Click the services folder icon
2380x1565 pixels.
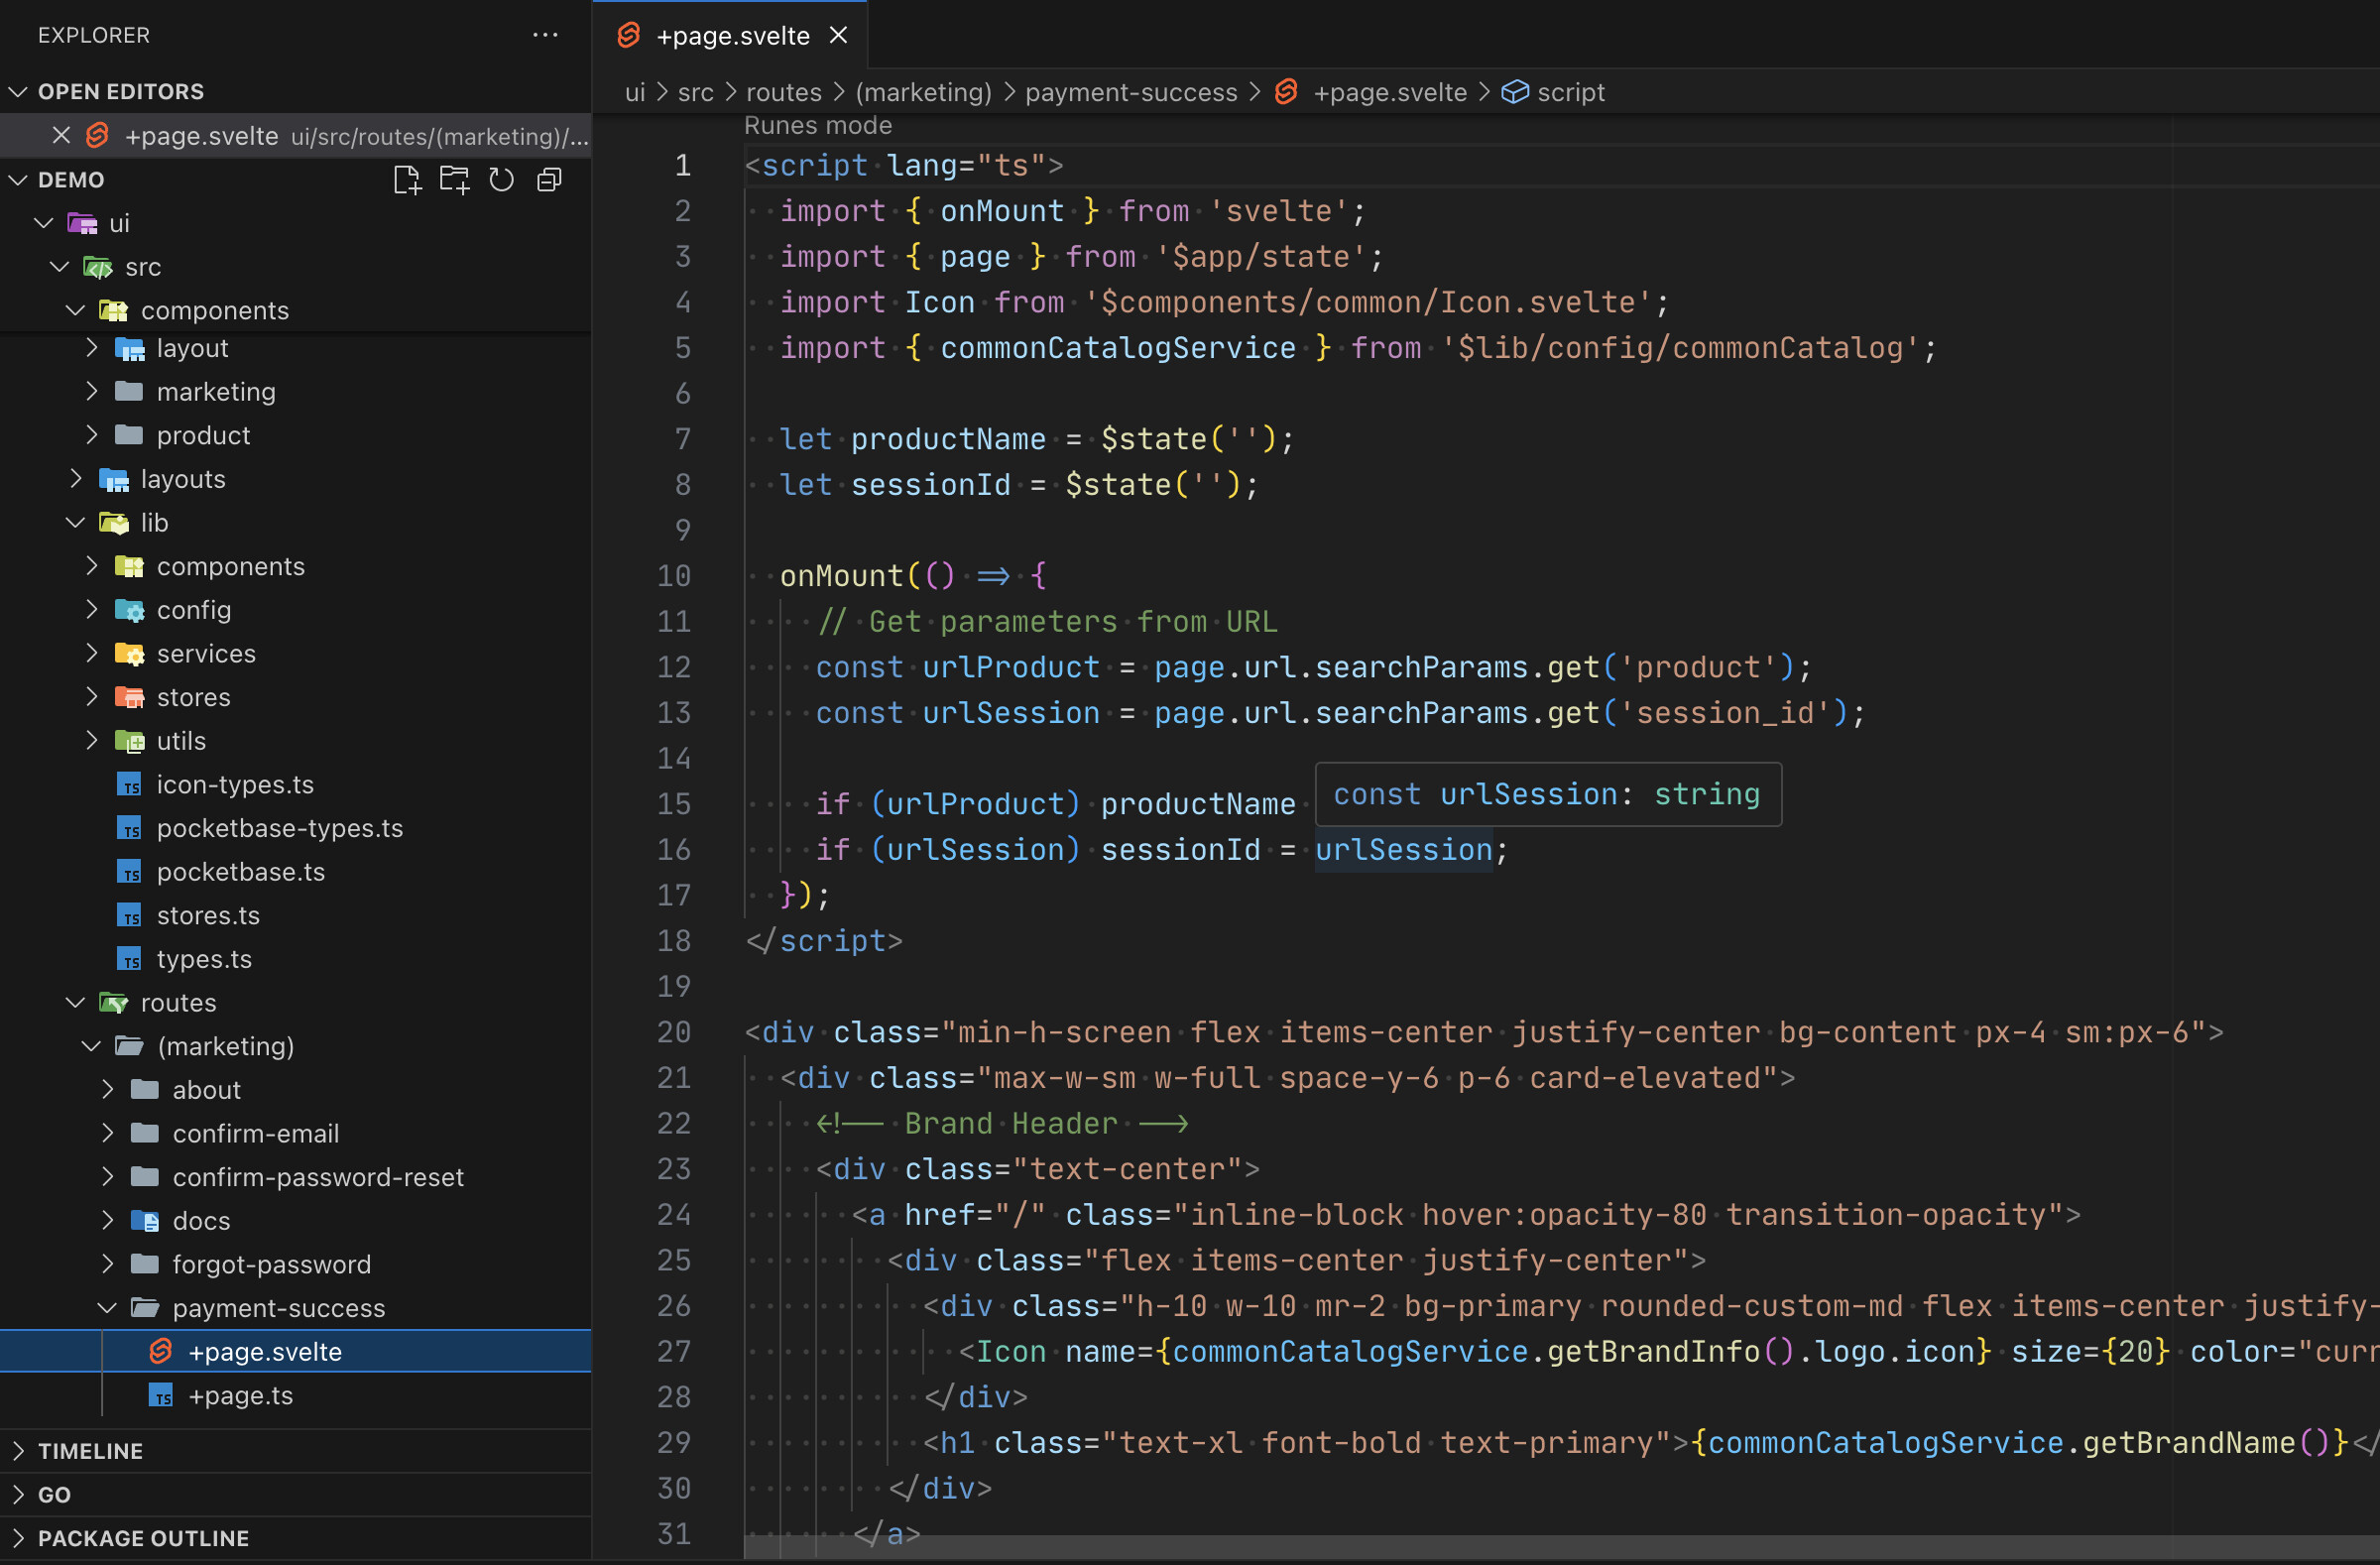click(x=130, y=654)
